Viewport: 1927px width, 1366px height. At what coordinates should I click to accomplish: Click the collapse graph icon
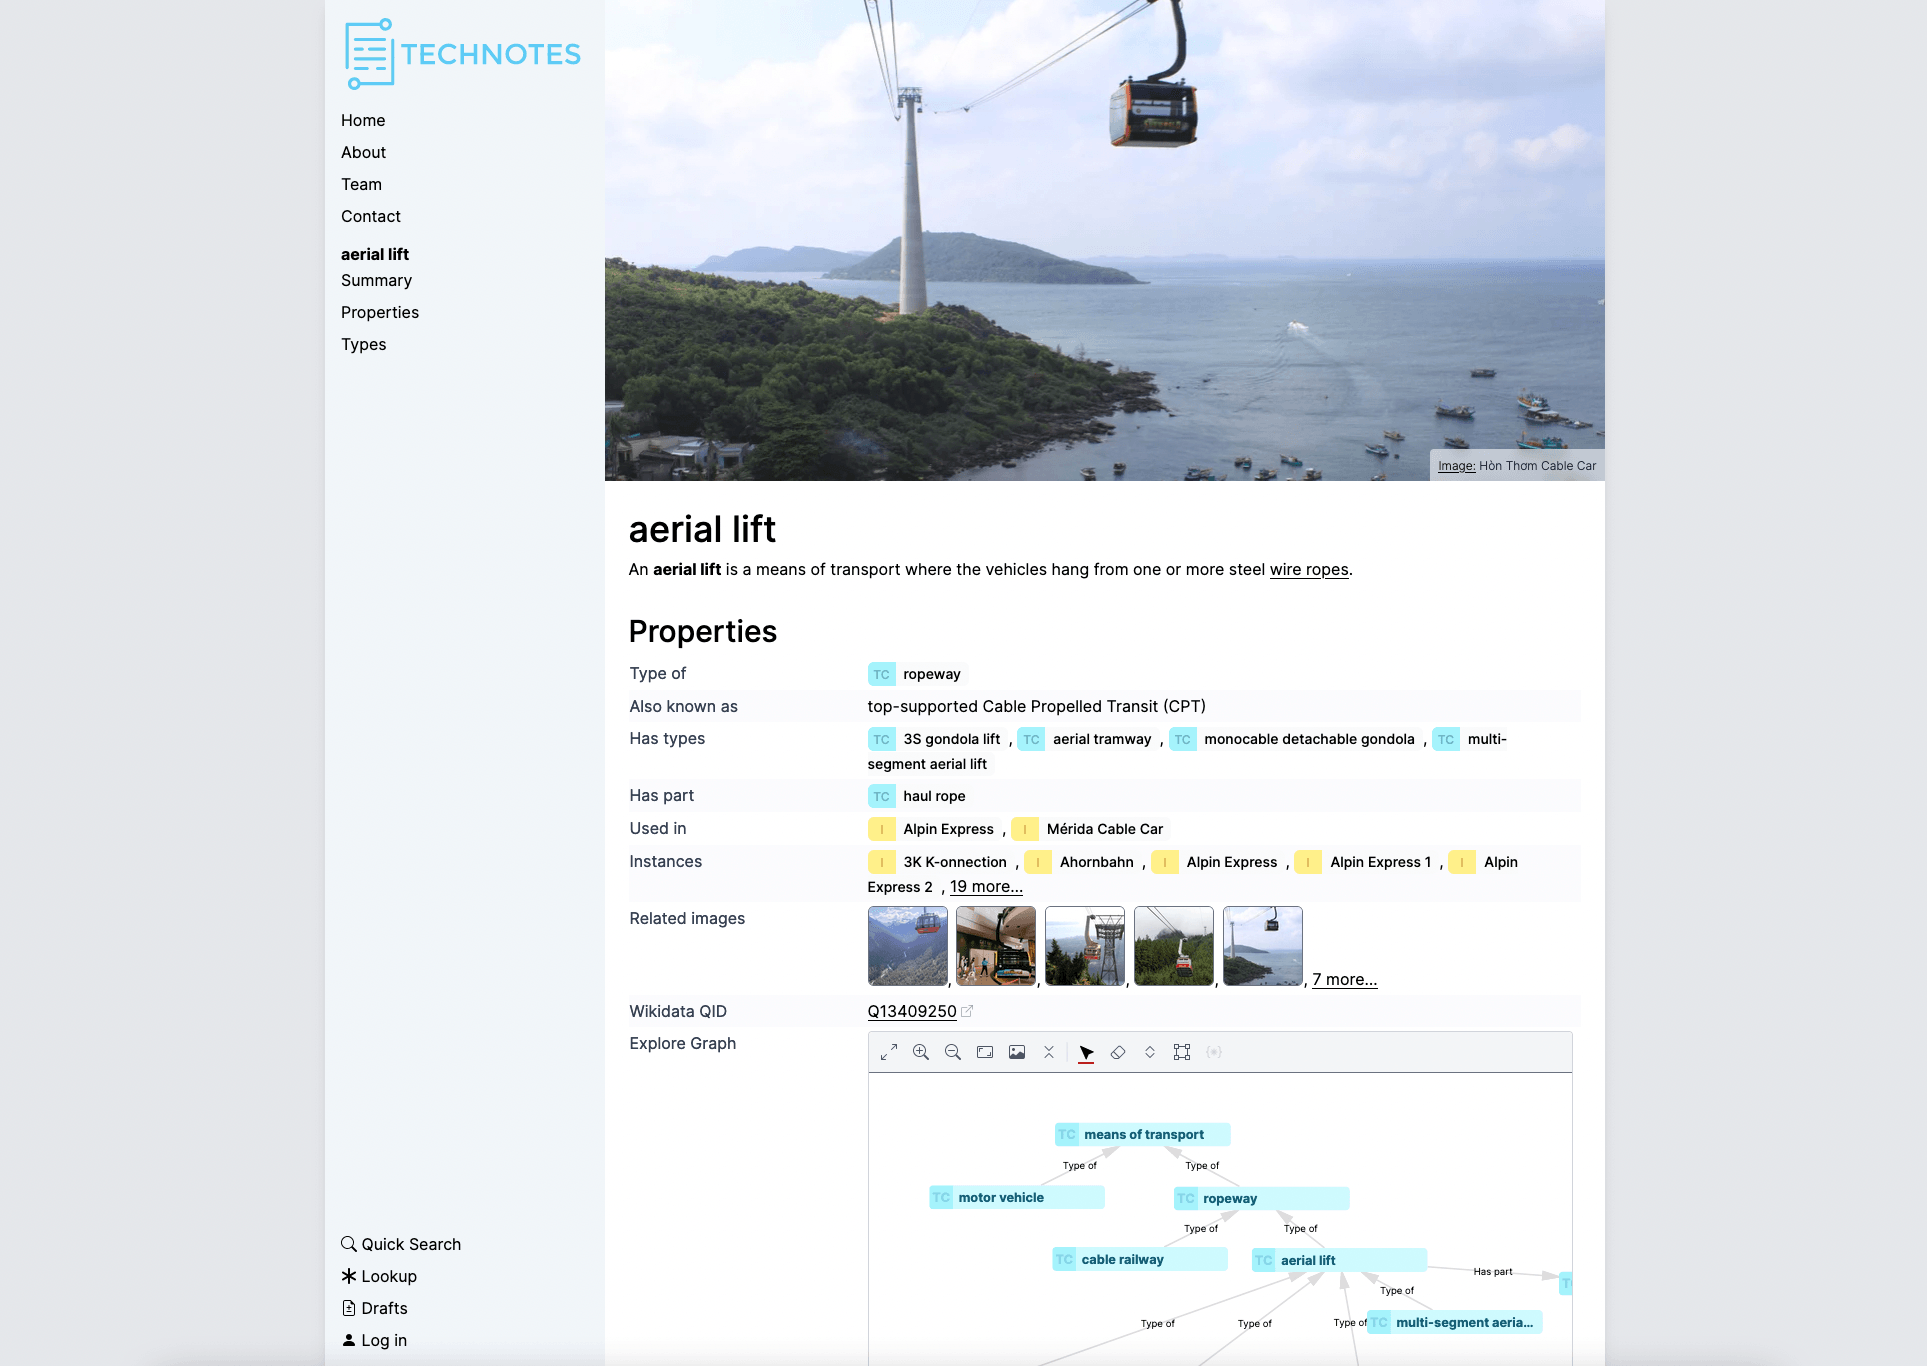tap(1049, 1052)
